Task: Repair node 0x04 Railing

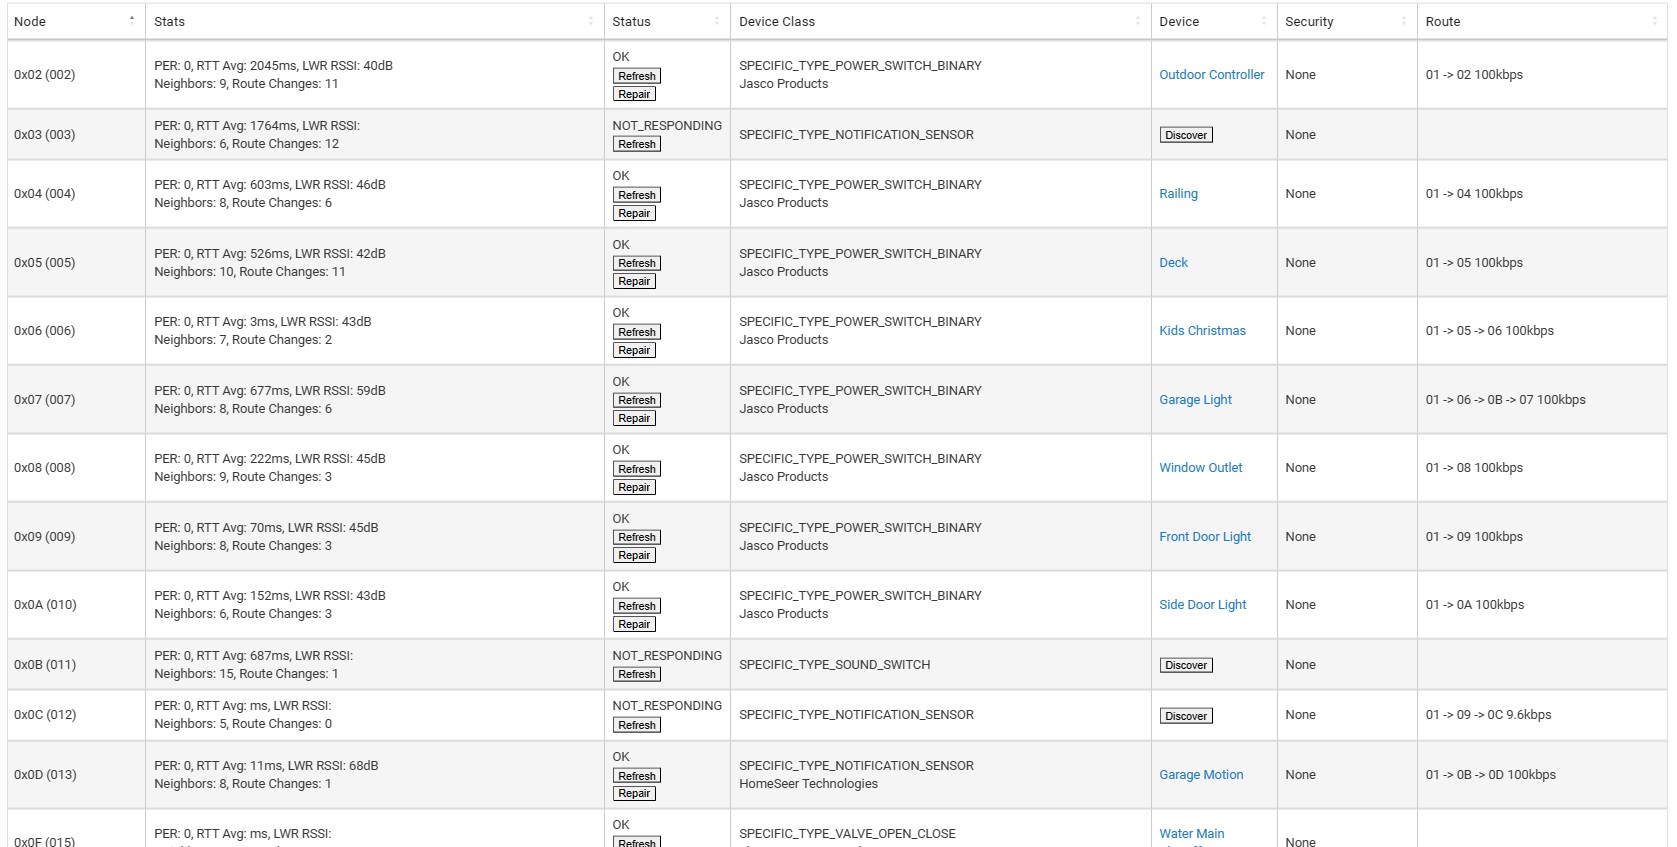Action: [x=634, y=212]
